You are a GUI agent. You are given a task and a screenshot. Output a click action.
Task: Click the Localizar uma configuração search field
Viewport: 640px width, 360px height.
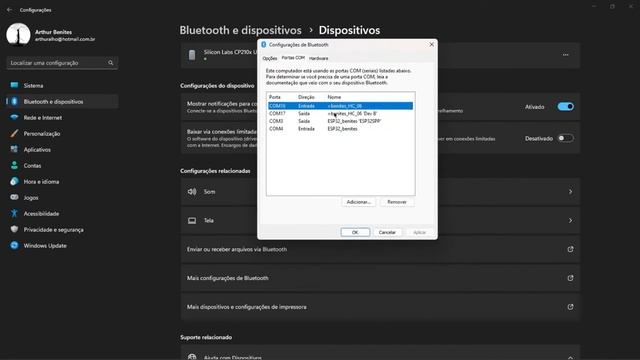coord(62,63)
